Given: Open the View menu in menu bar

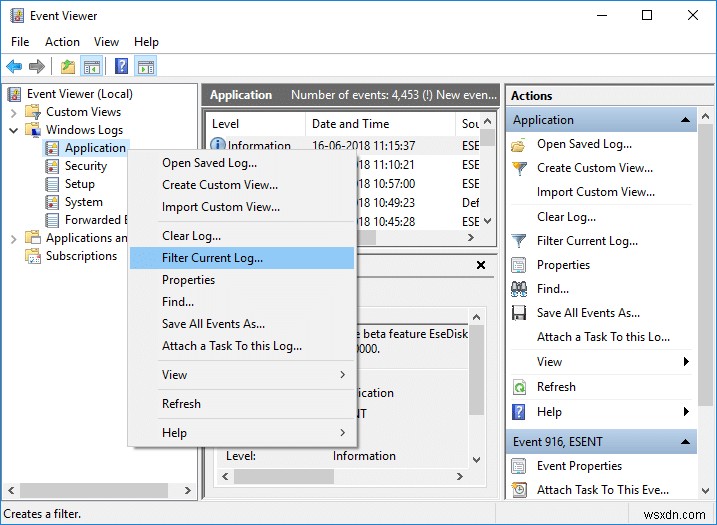Looking at the screenshot, I should pyautogui.click(x=107, y=42).
